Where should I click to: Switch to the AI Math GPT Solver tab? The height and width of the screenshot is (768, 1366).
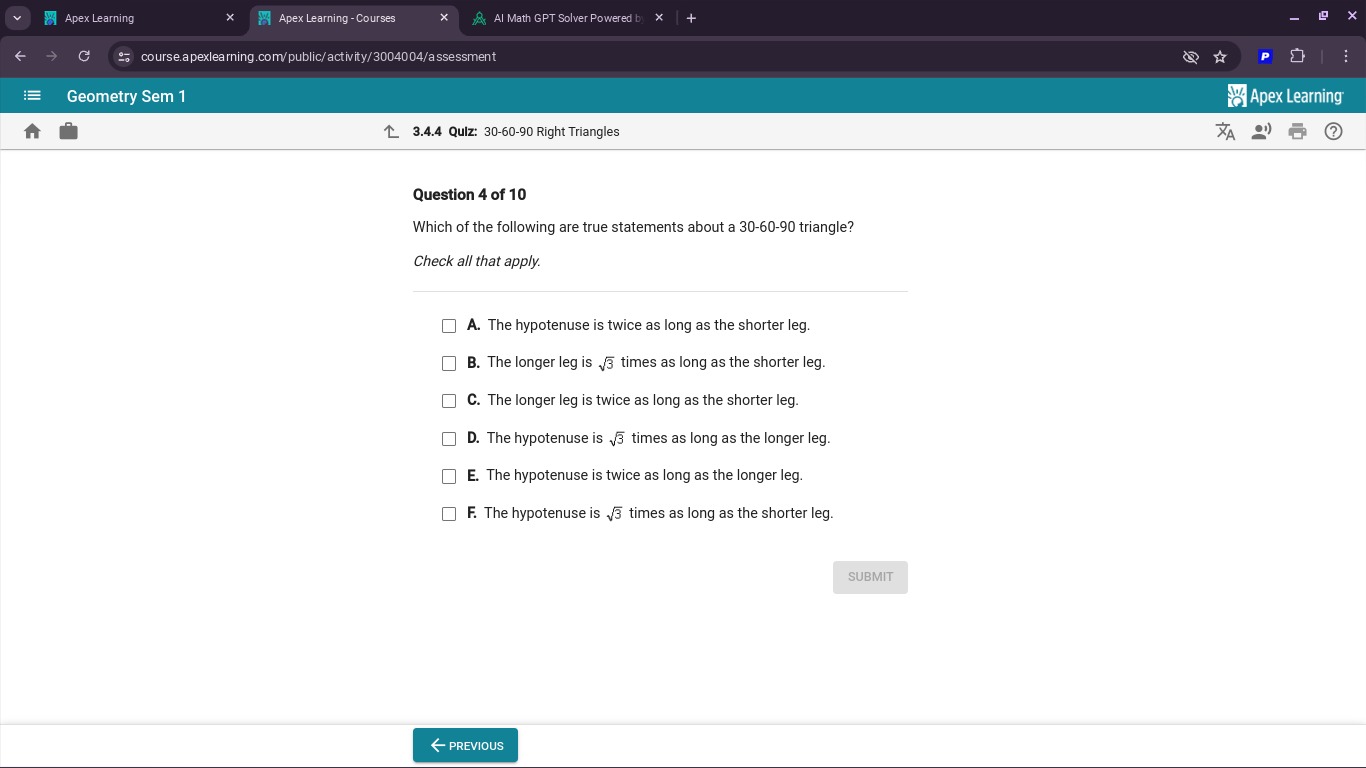pyautogui.click(x=565, y=18)
